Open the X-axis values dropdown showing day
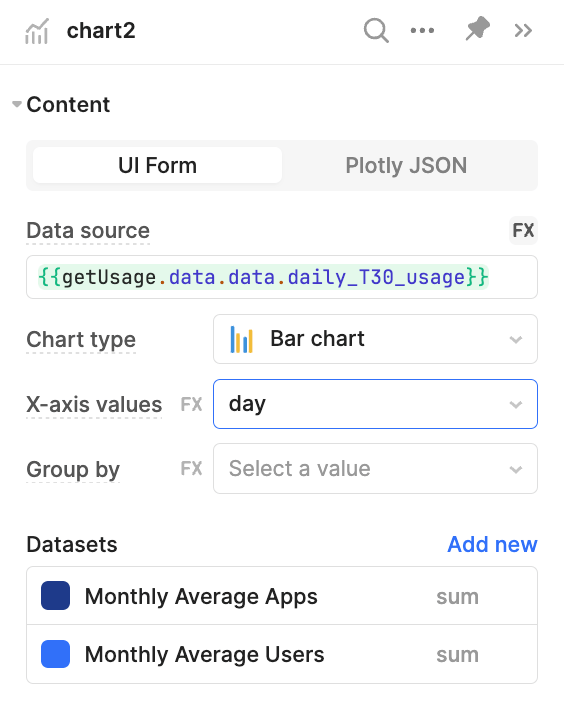This screenshot has width=564, height=708. tap(375, 404)
